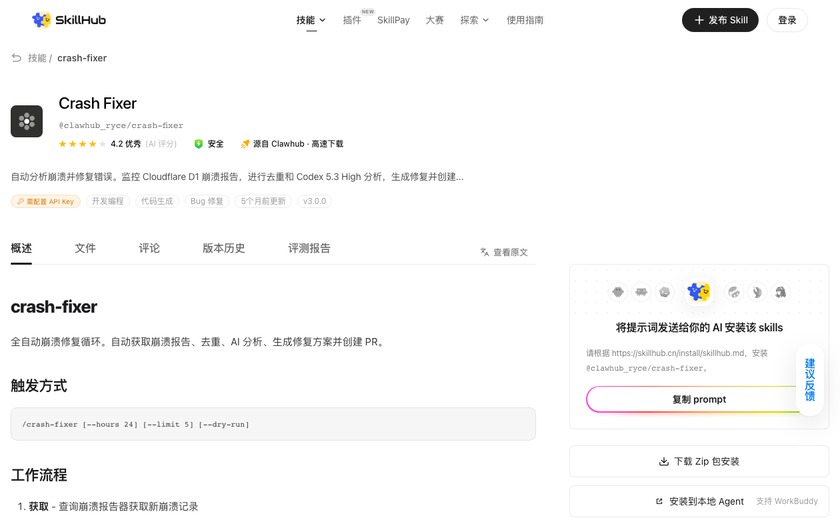Click the key icon in 需配置 API Key tag
The height and width of the screenshot is (520, 840).
pyautogui.click(x=20, y=201)
